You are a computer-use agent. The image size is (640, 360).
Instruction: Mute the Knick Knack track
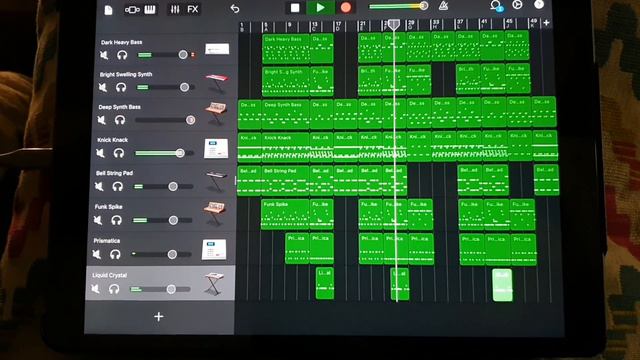(x=100, y=153)
